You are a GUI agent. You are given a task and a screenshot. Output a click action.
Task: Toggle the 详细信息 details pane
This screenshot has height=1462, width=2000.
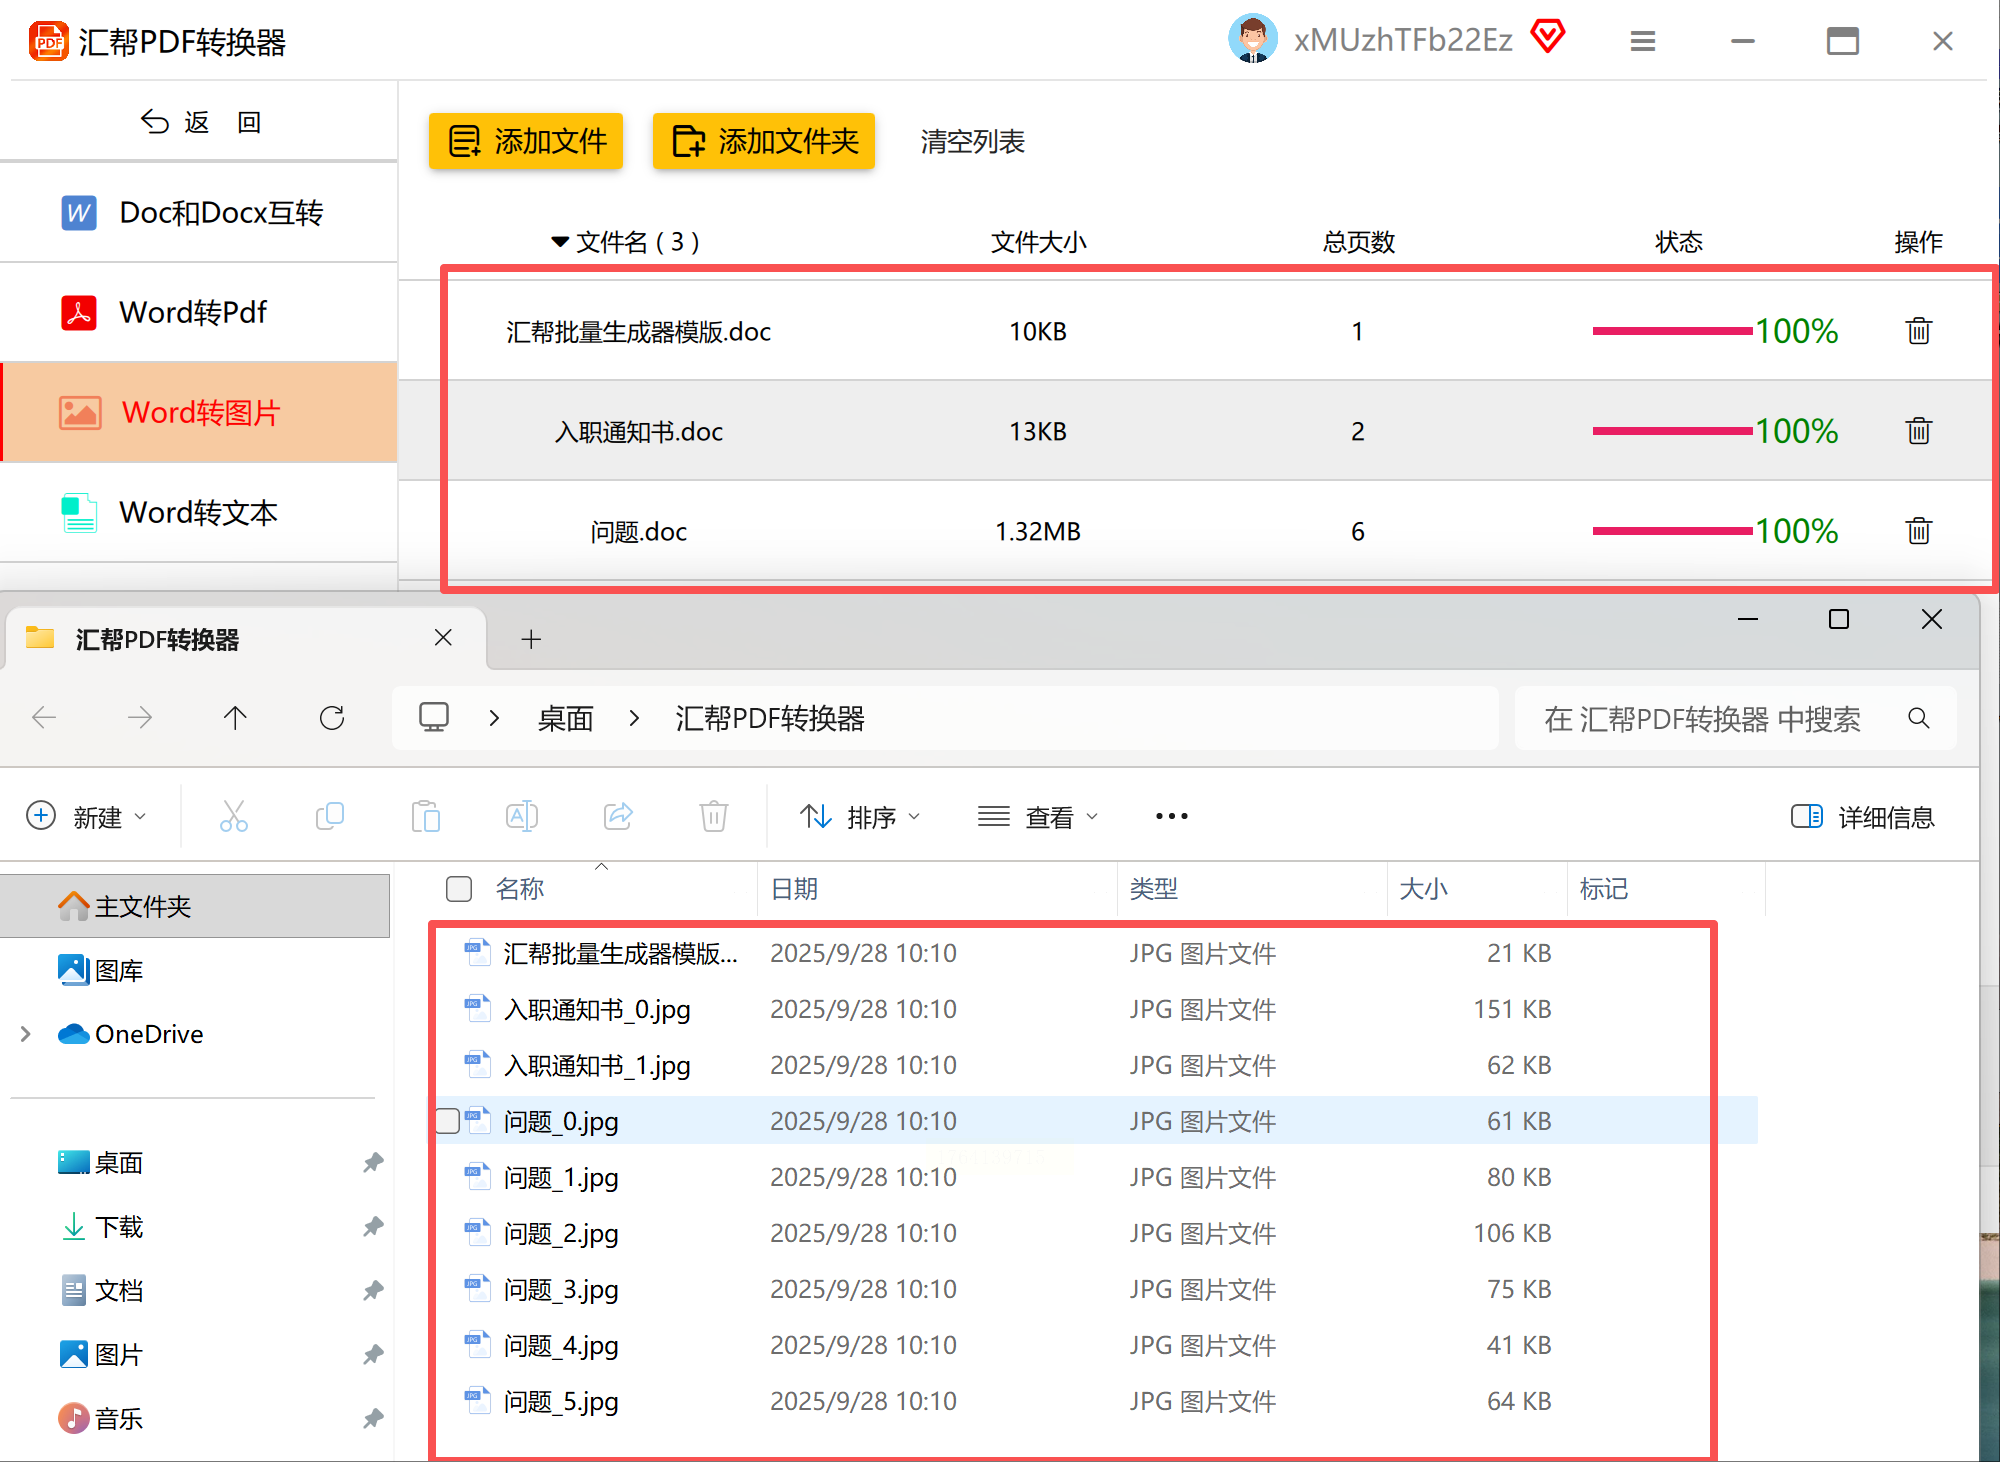1862,816
